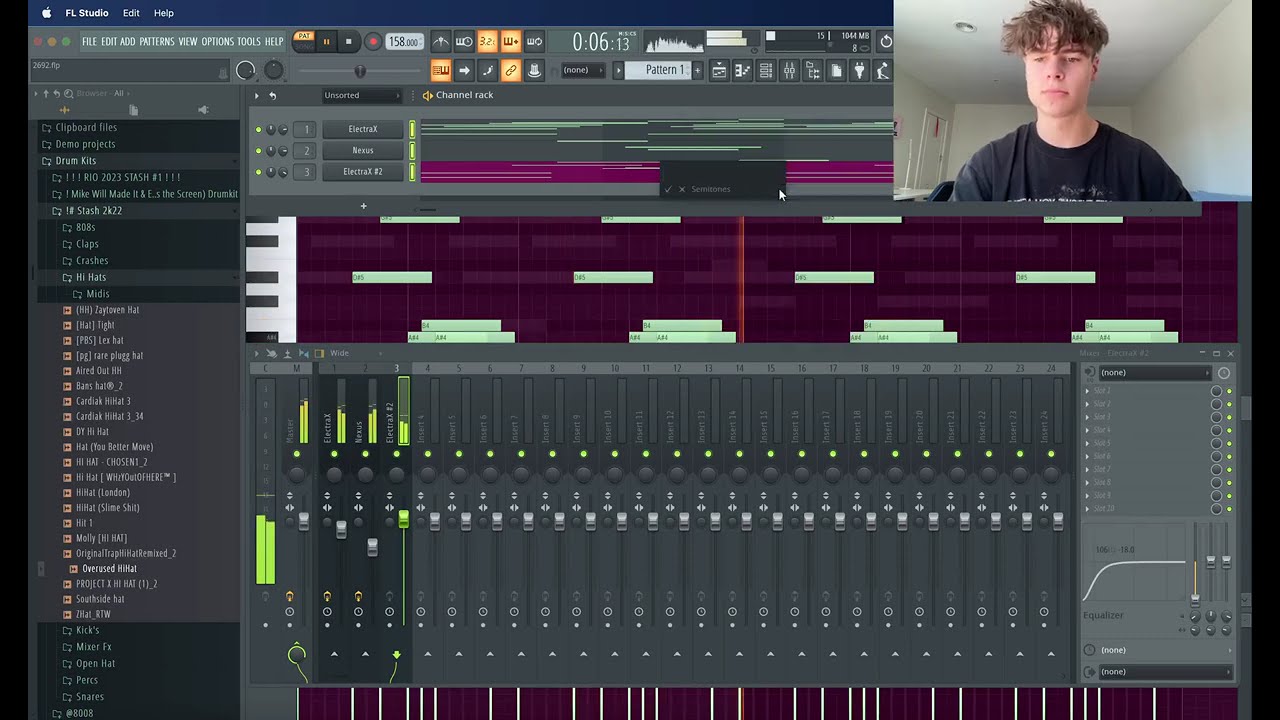Add new pattern with plus button
1280x720 pixels.
pyautogui.click(x=697, y=70)
